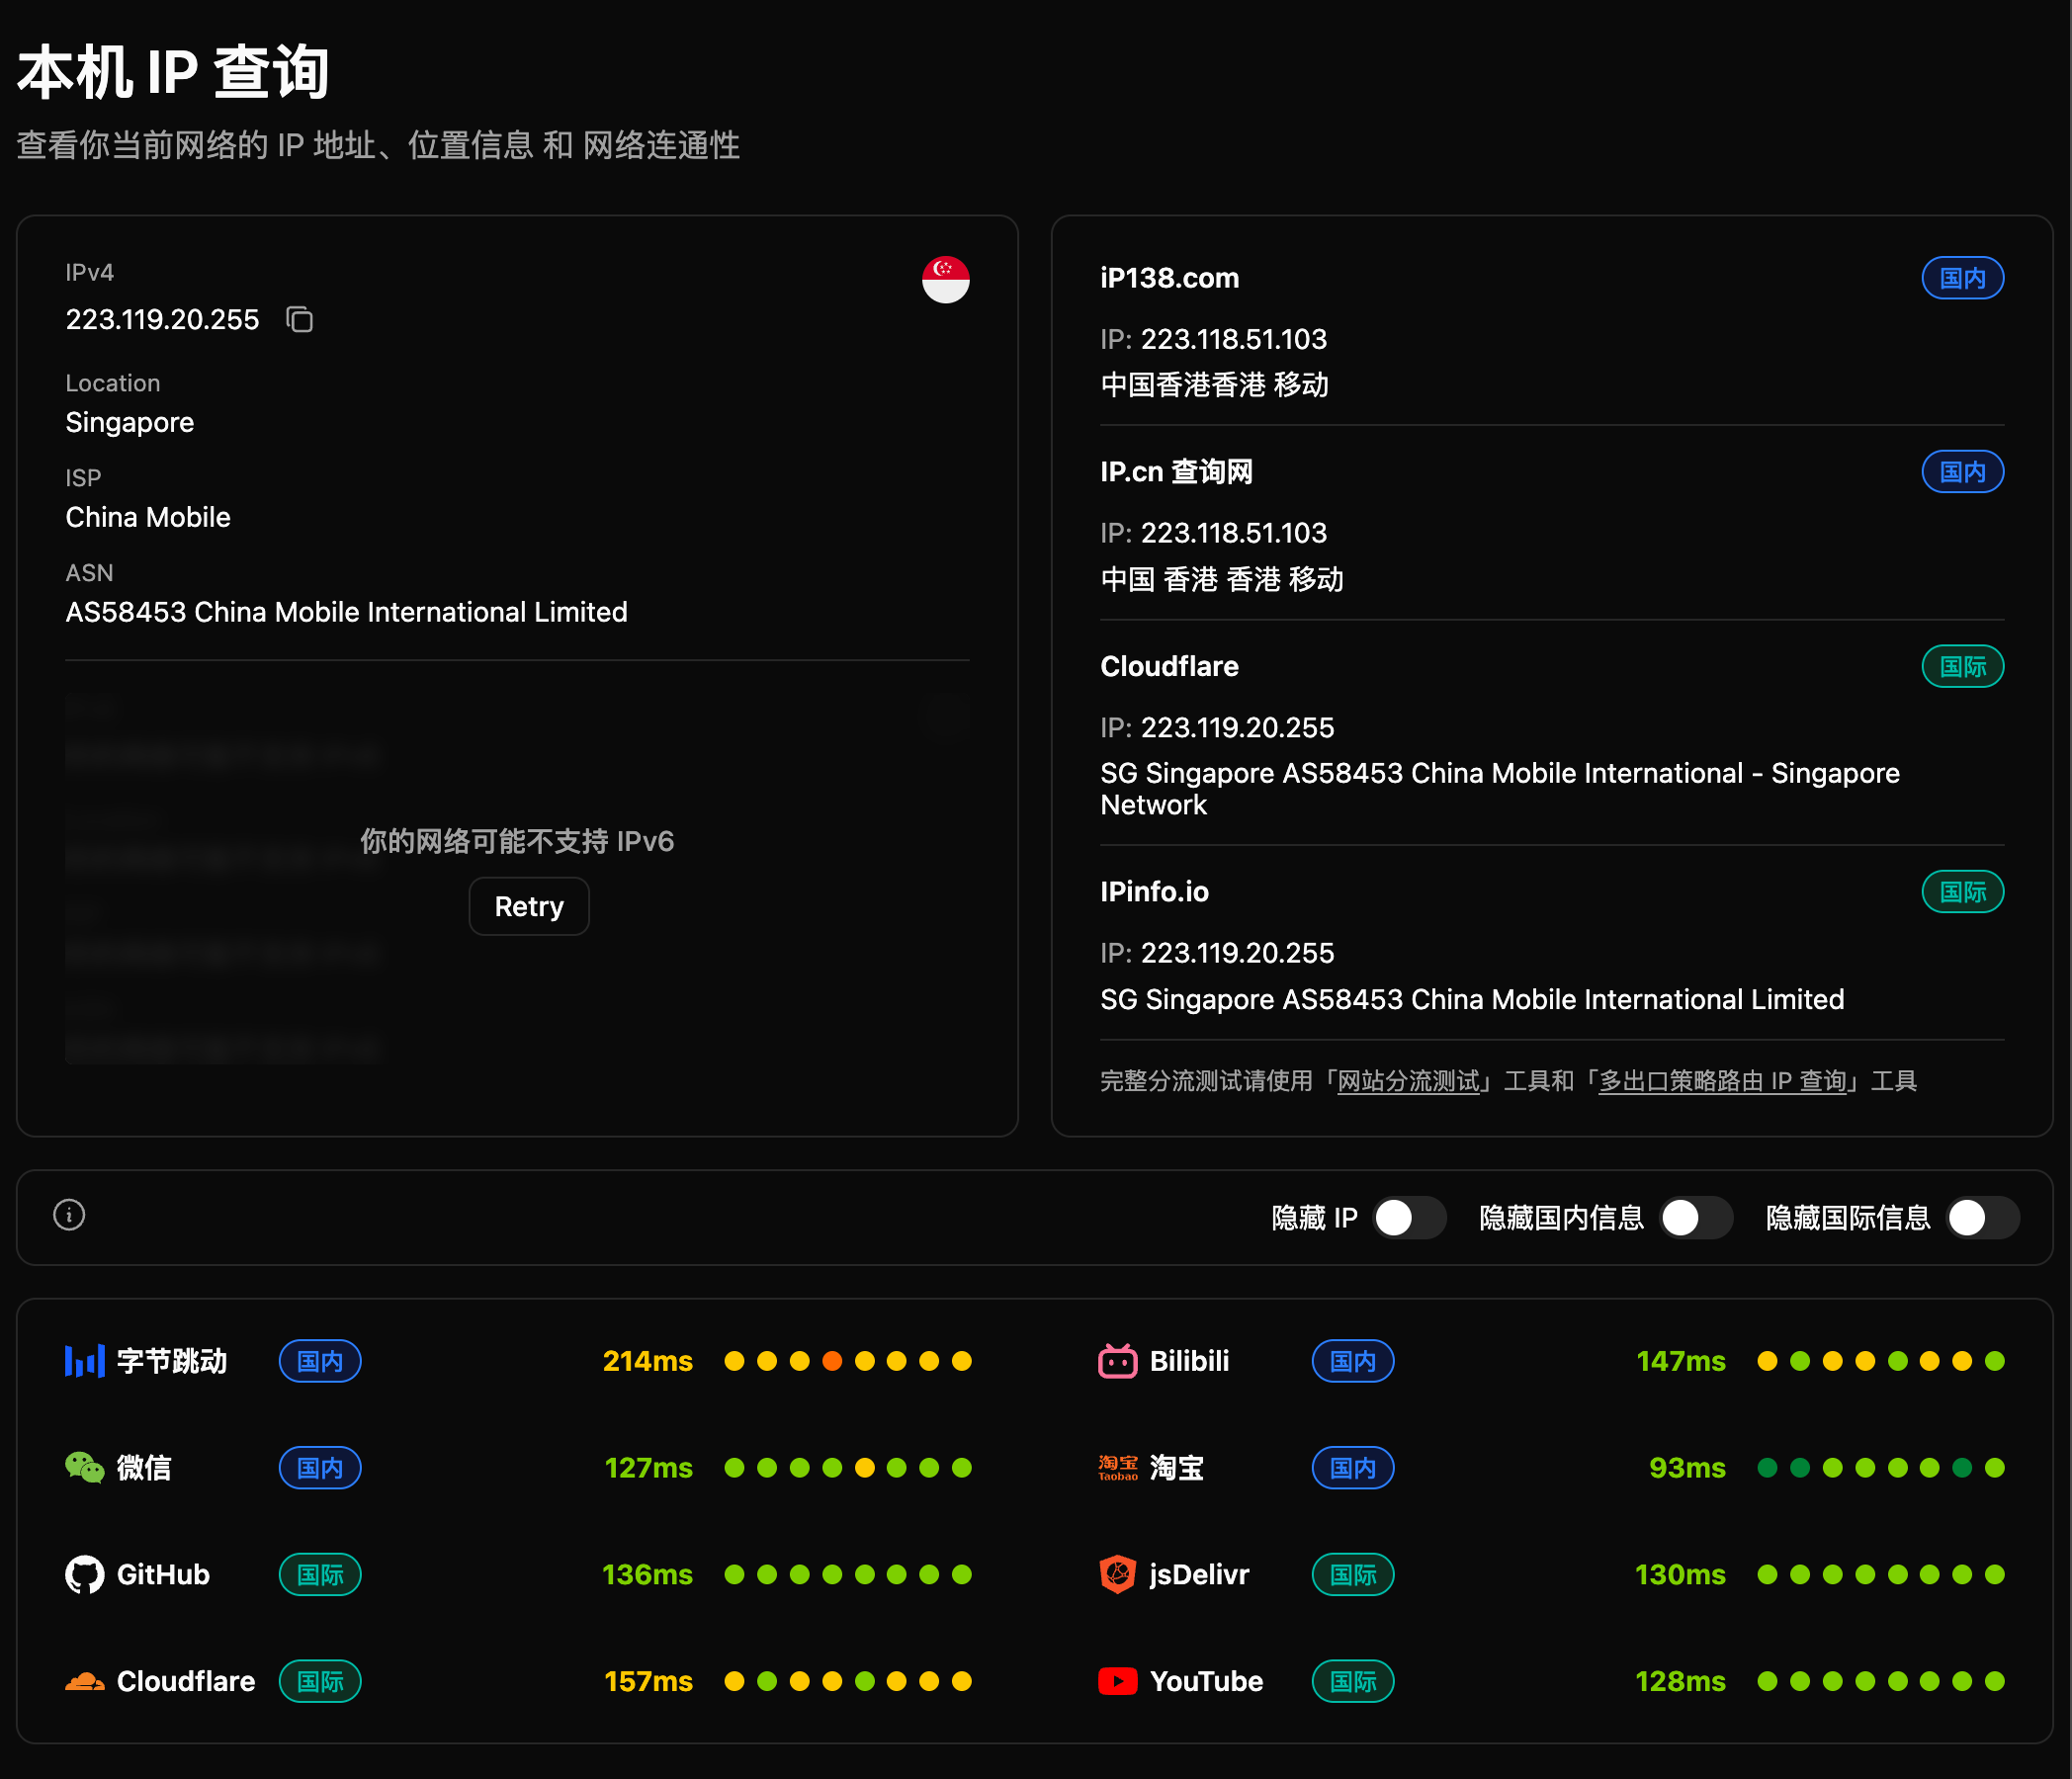Open the 网站分流测试 link
Viewport: 2072px width, 1779px height.
point(1408,1081)
